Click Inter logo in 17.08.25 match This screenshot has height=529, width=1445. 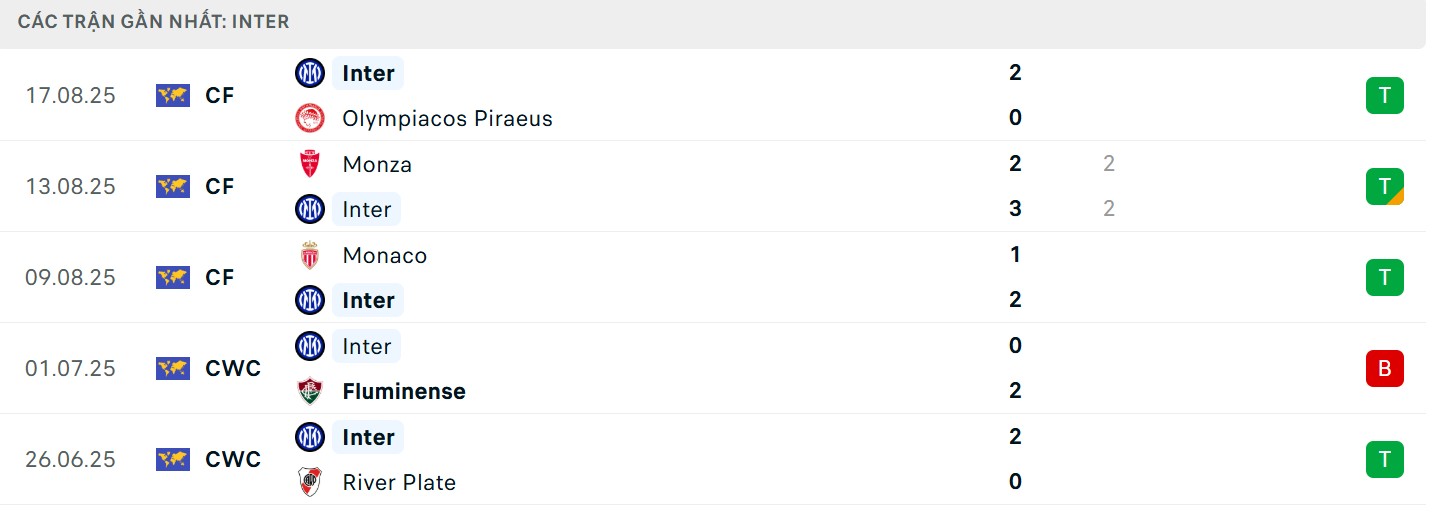(310, 73)
